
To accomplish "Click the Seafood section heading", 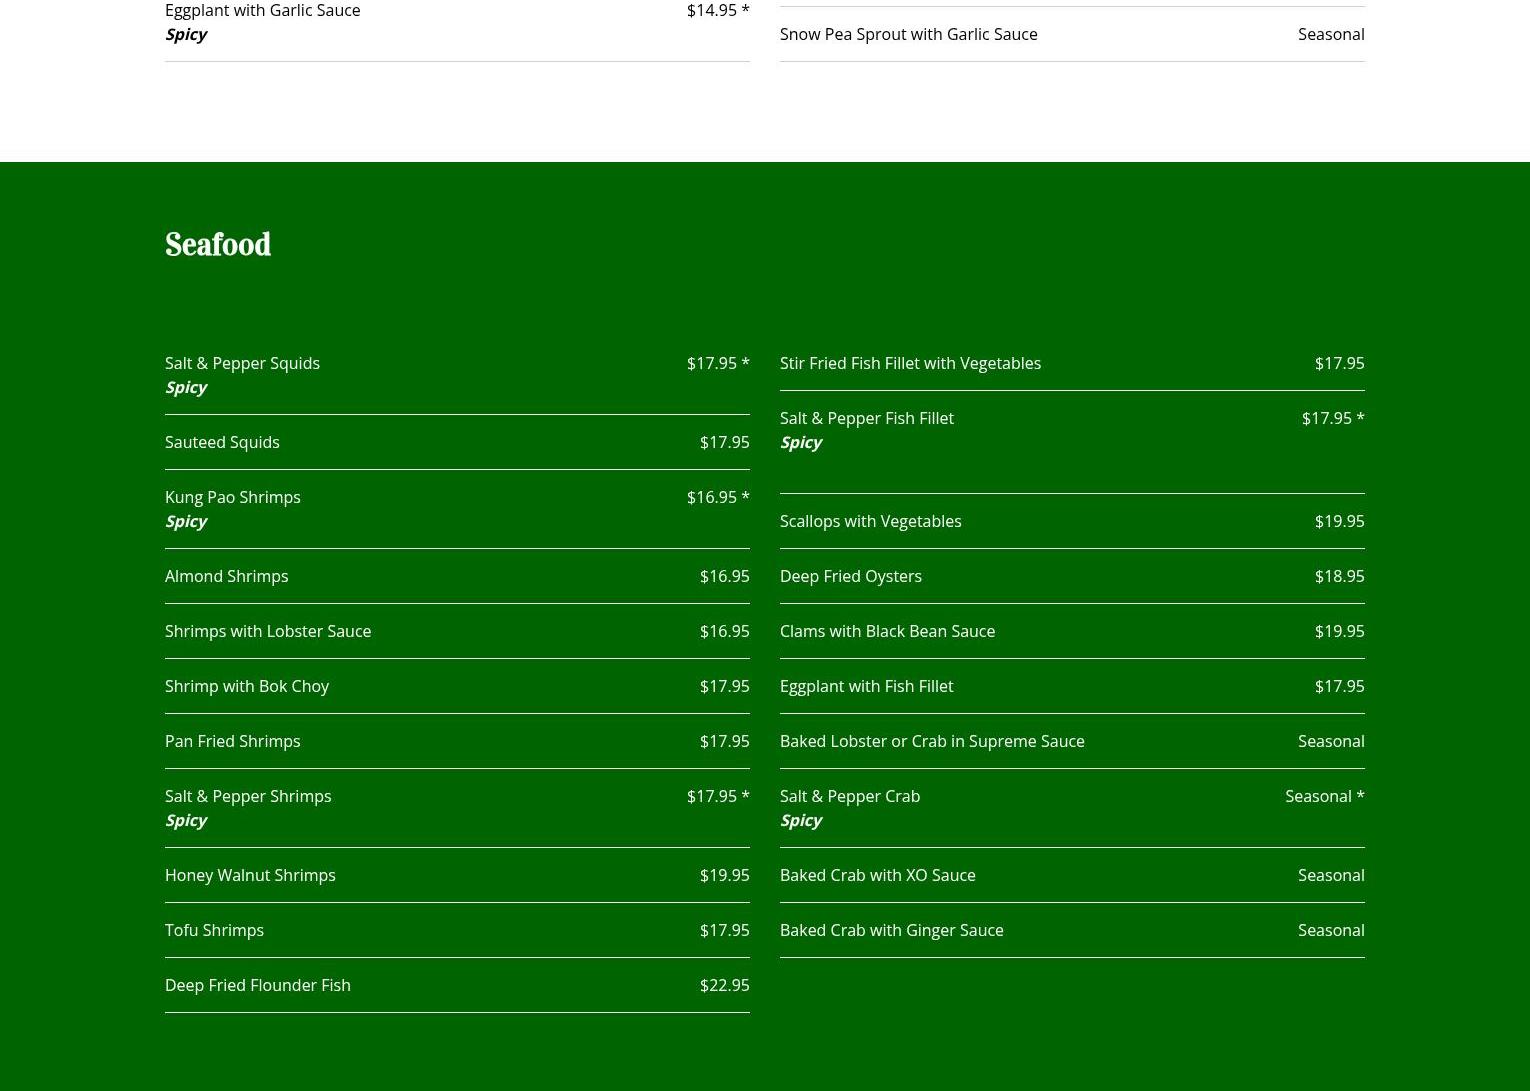I will pos(218,245).
